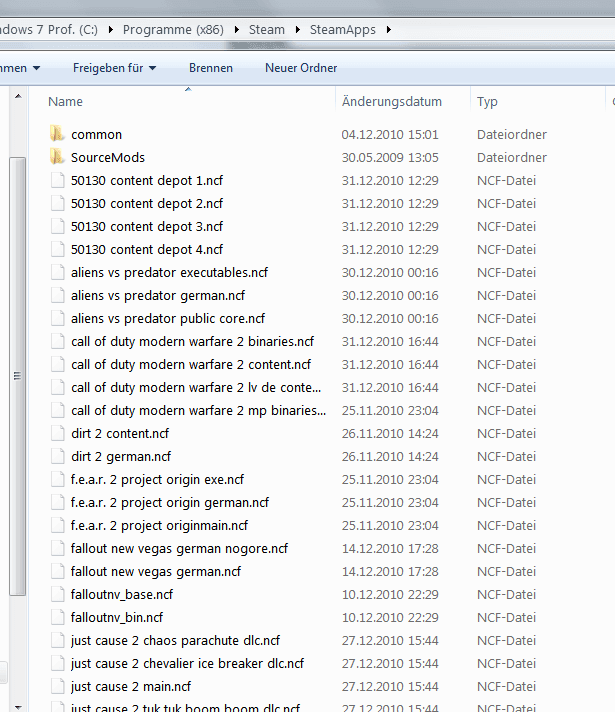
Task: Click file icon of 50130 content depot 1.ncf
Action: 57,180
